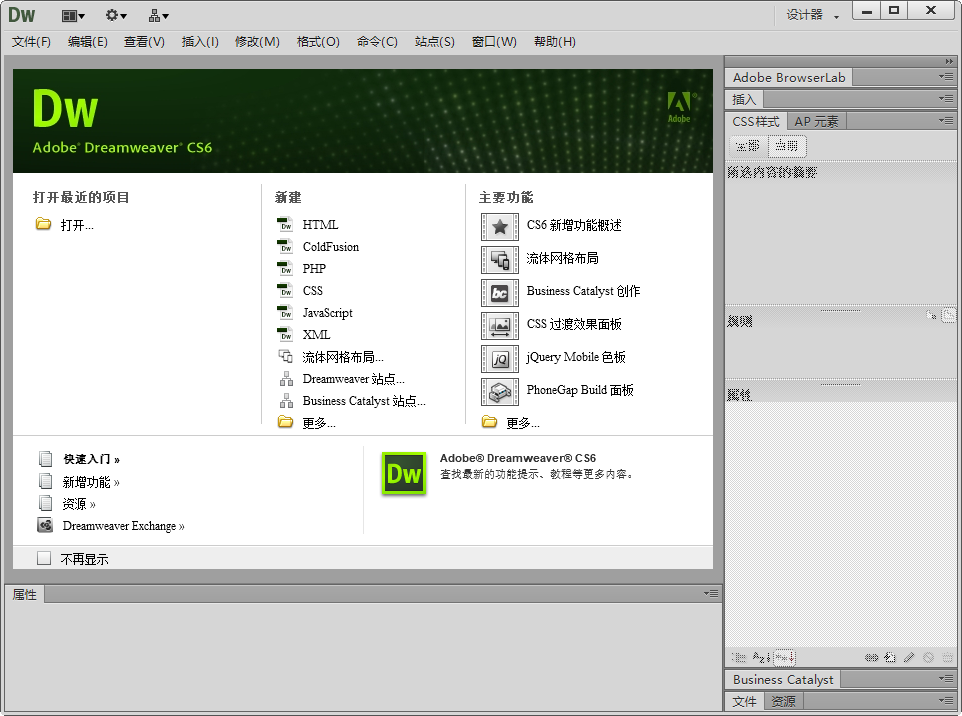
Task: Click the jQ icon for jQuery Mobile 色板
Action: 499,360
